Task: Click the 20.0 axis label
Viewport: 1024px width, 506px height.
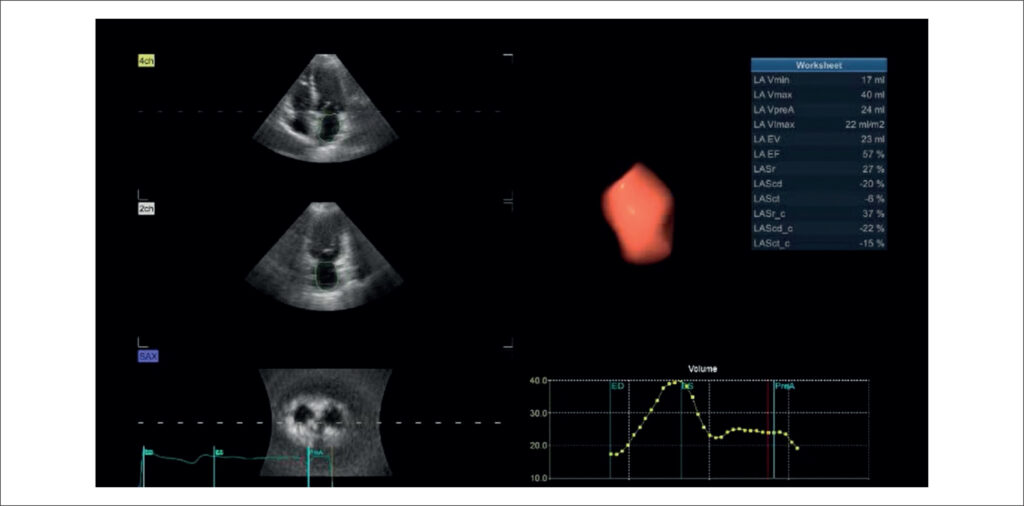Action: point(538,445)
